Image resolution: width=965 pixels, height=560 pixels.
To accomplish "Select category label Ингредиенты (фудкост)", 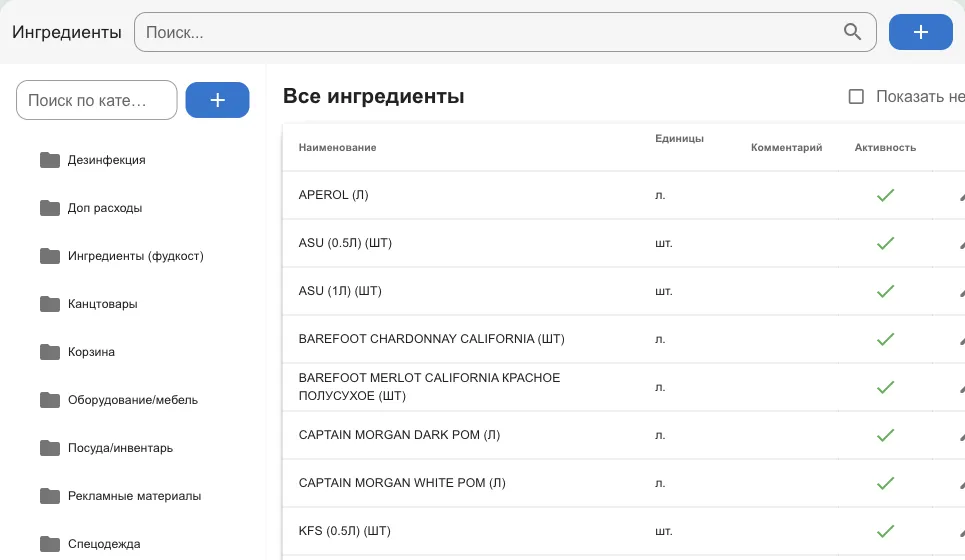I will click(x=135, y=256).
